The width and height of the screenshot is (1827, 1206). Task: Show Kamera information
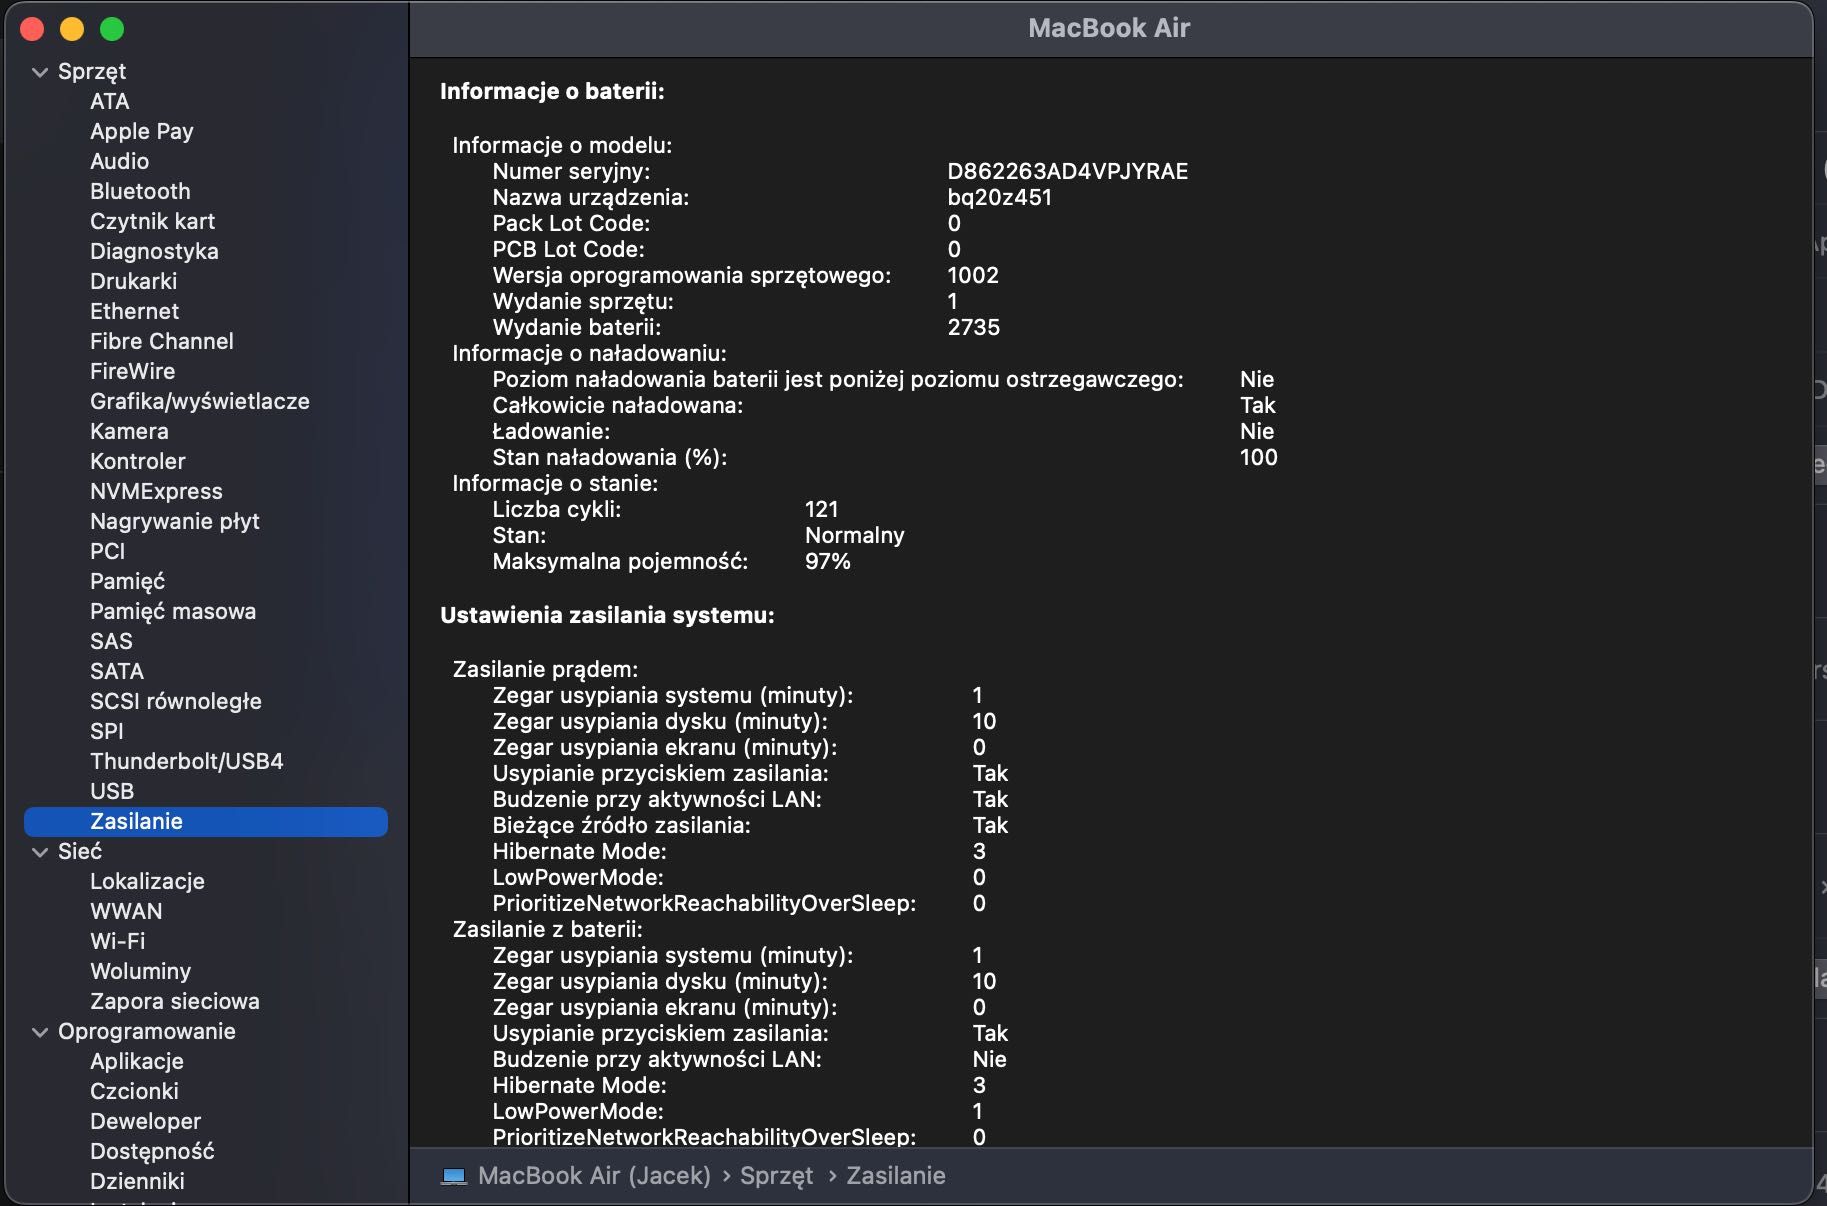(x=129, y=431)
